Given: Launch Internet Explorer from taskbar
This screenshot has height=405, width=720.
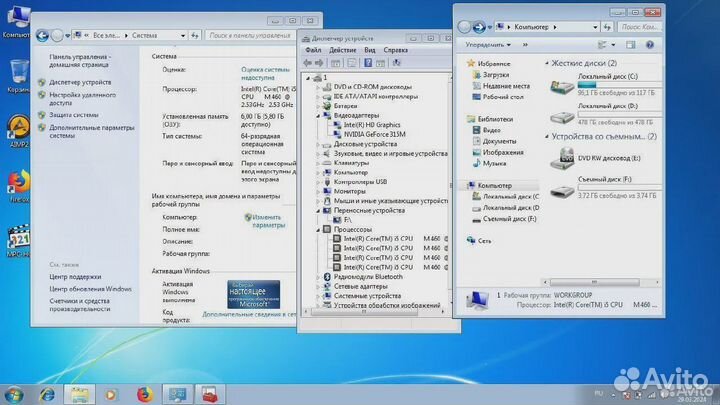Looking at the screenshot, I should [x=47, y=394].
